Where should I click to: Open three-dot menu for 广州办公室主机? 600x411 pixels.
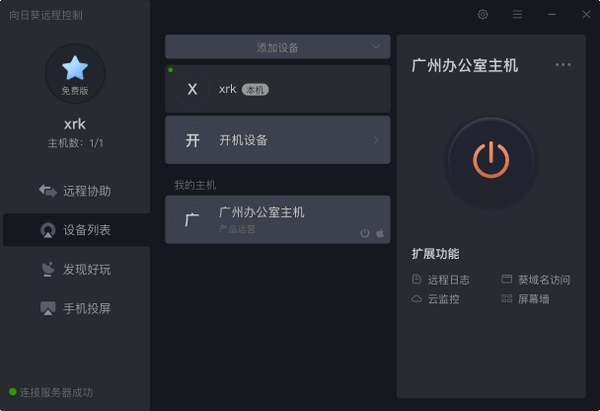(563, 65)
